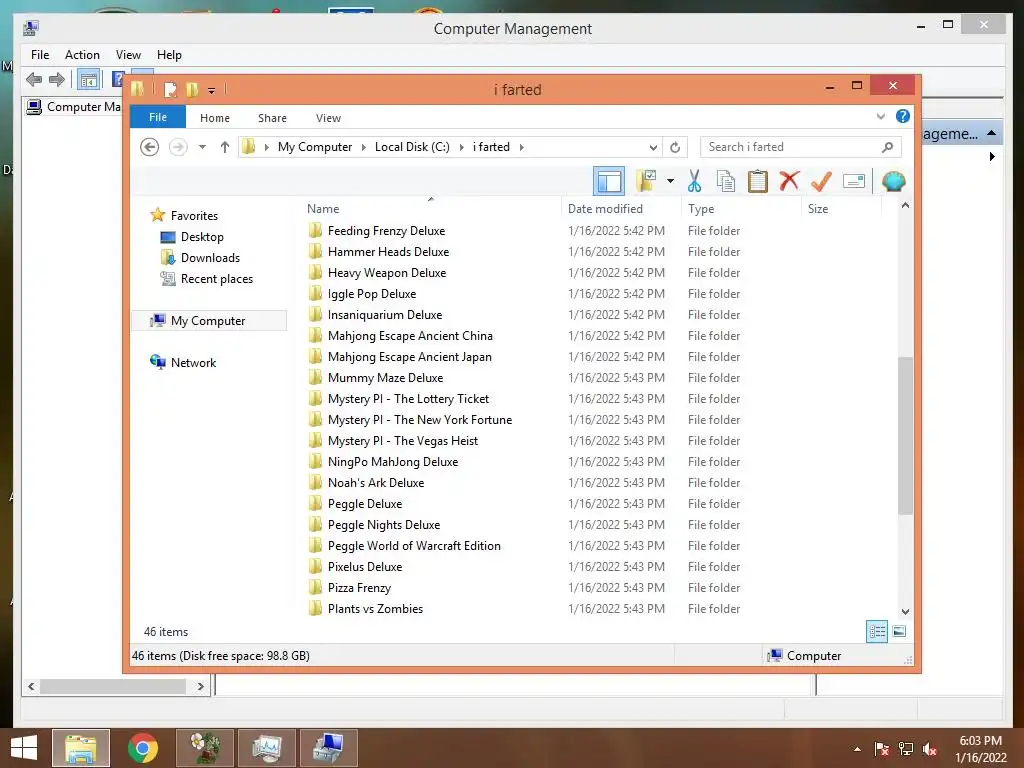Open the Home ribbon tab
Screen dimensions: 1024x768
tap(215, 118)
